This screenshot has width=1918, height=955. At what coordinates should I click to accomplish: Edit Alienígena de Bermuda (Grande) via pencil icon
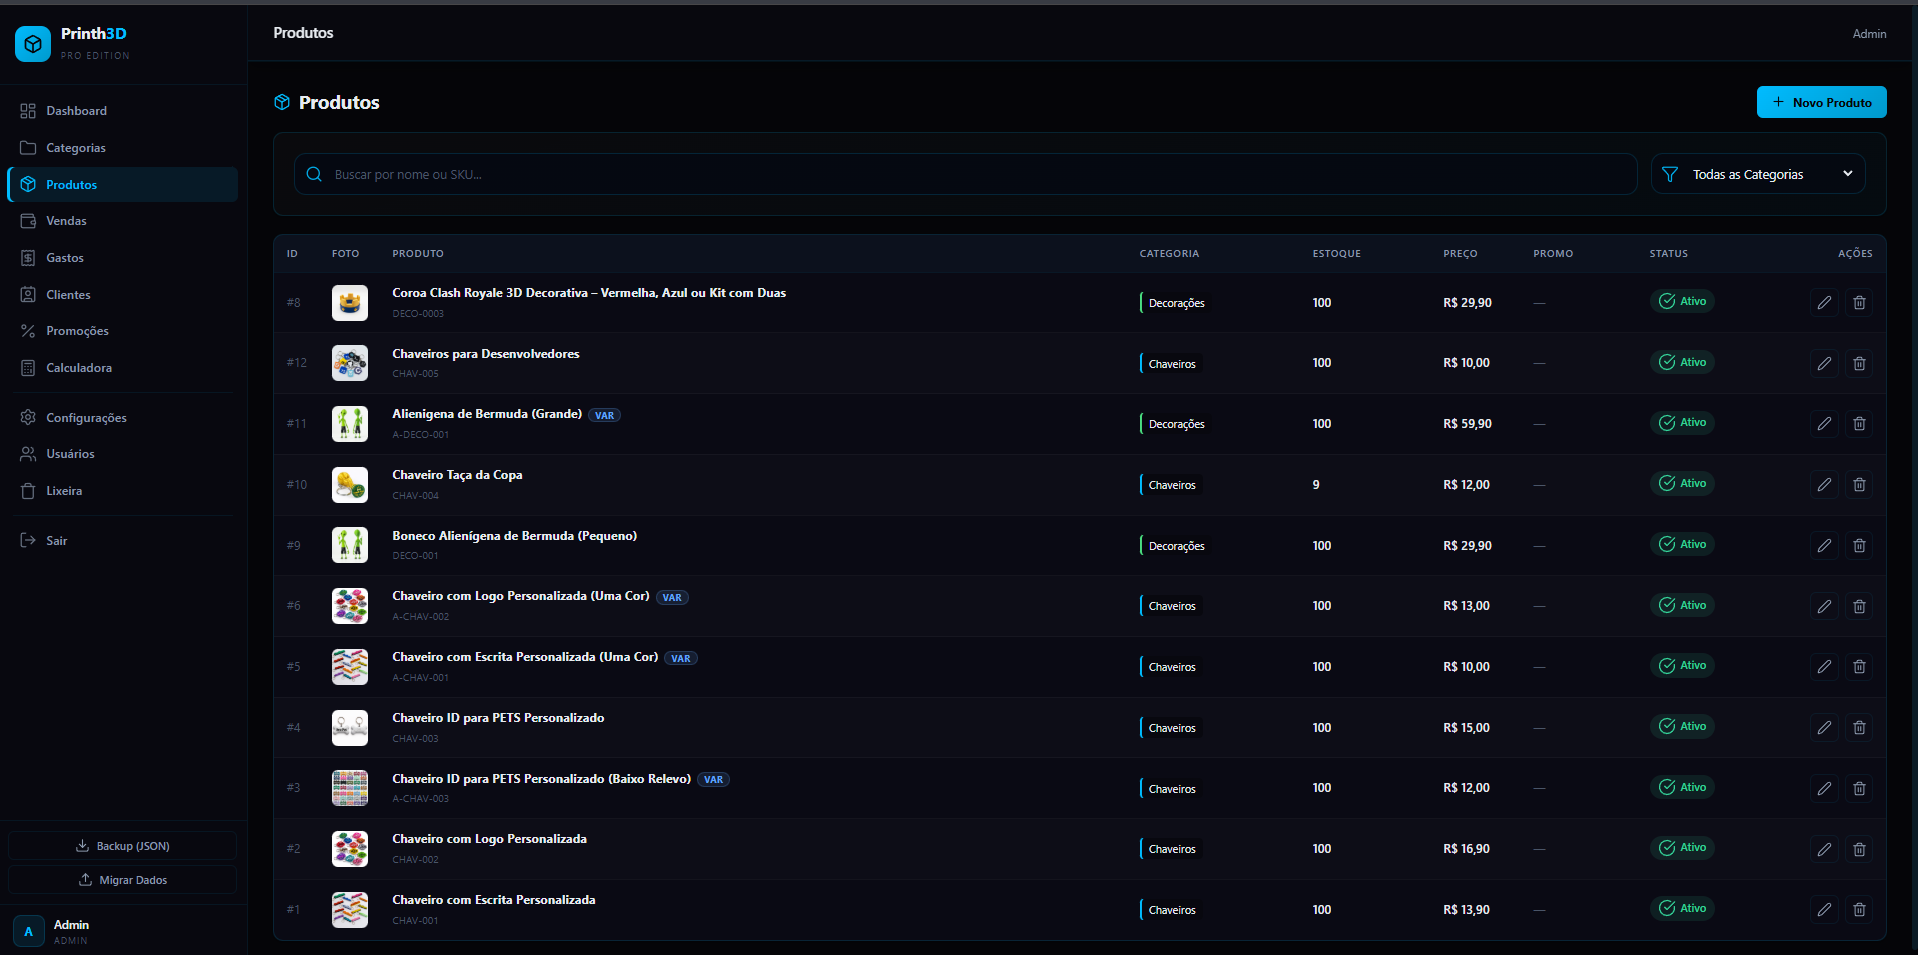1824,424
